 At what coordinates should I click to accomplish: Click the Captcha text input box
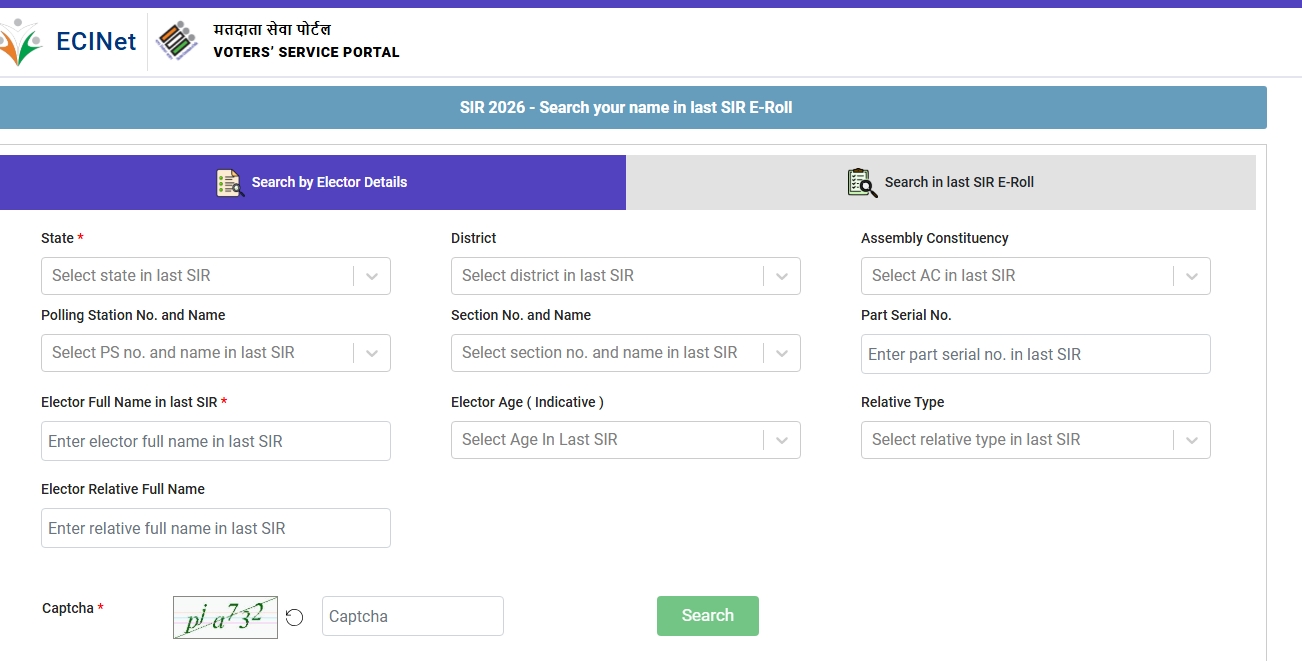[x=412, y=616]
